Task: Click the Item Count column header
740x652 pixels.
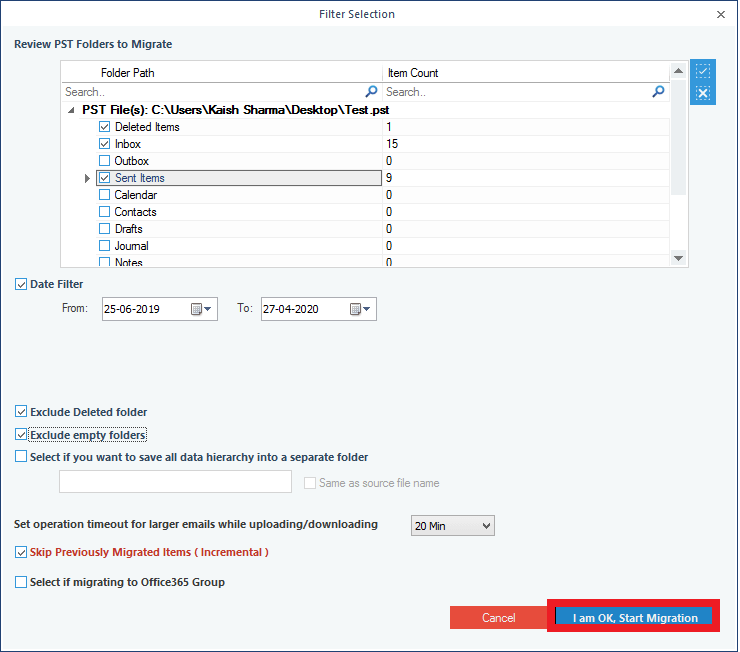Action: (x=413, y=73)
